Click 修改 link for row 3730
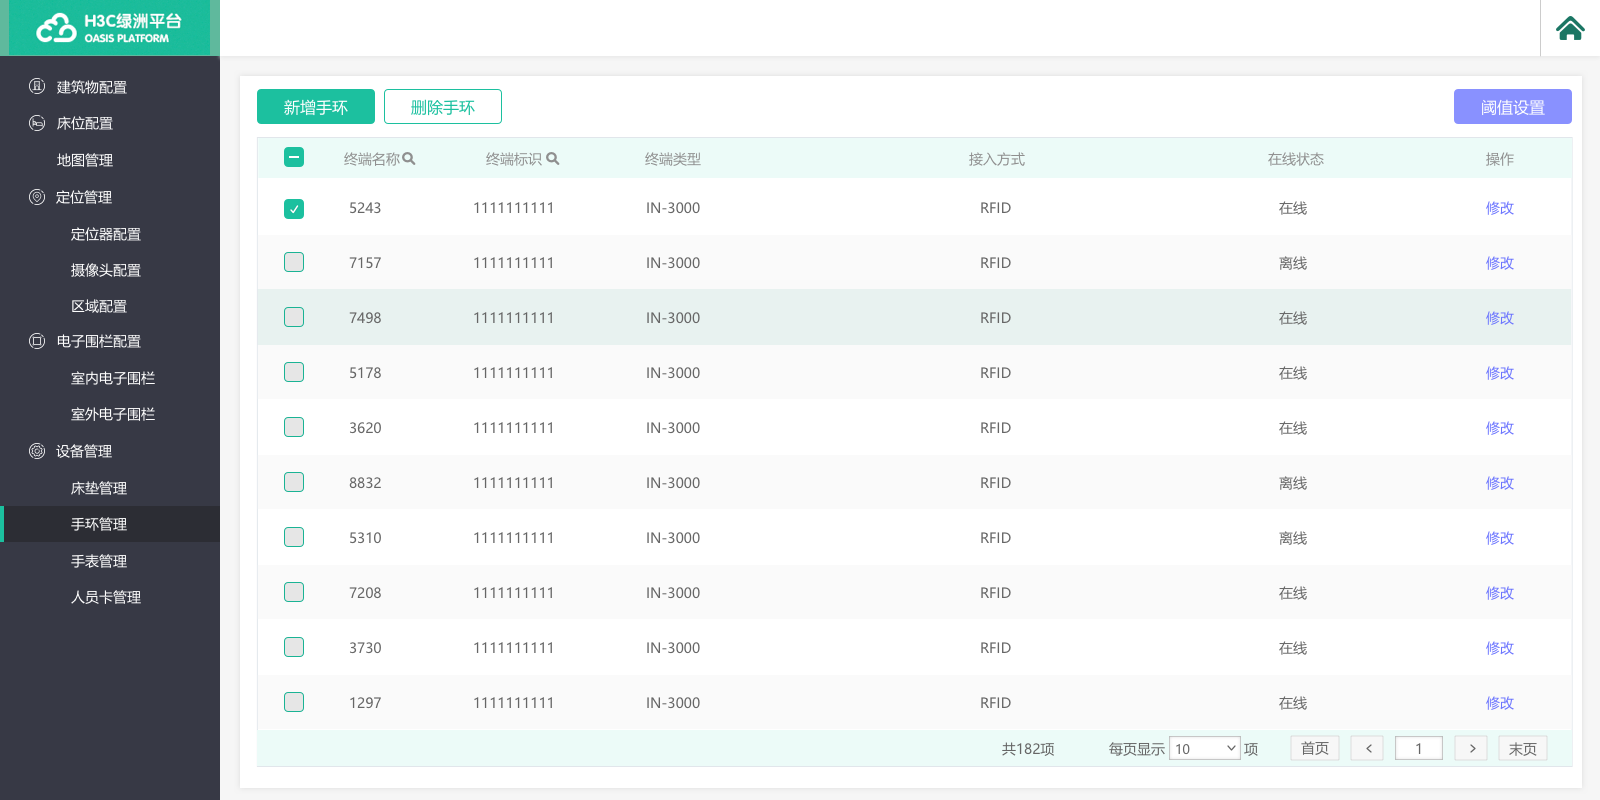 pos(1500,648)
